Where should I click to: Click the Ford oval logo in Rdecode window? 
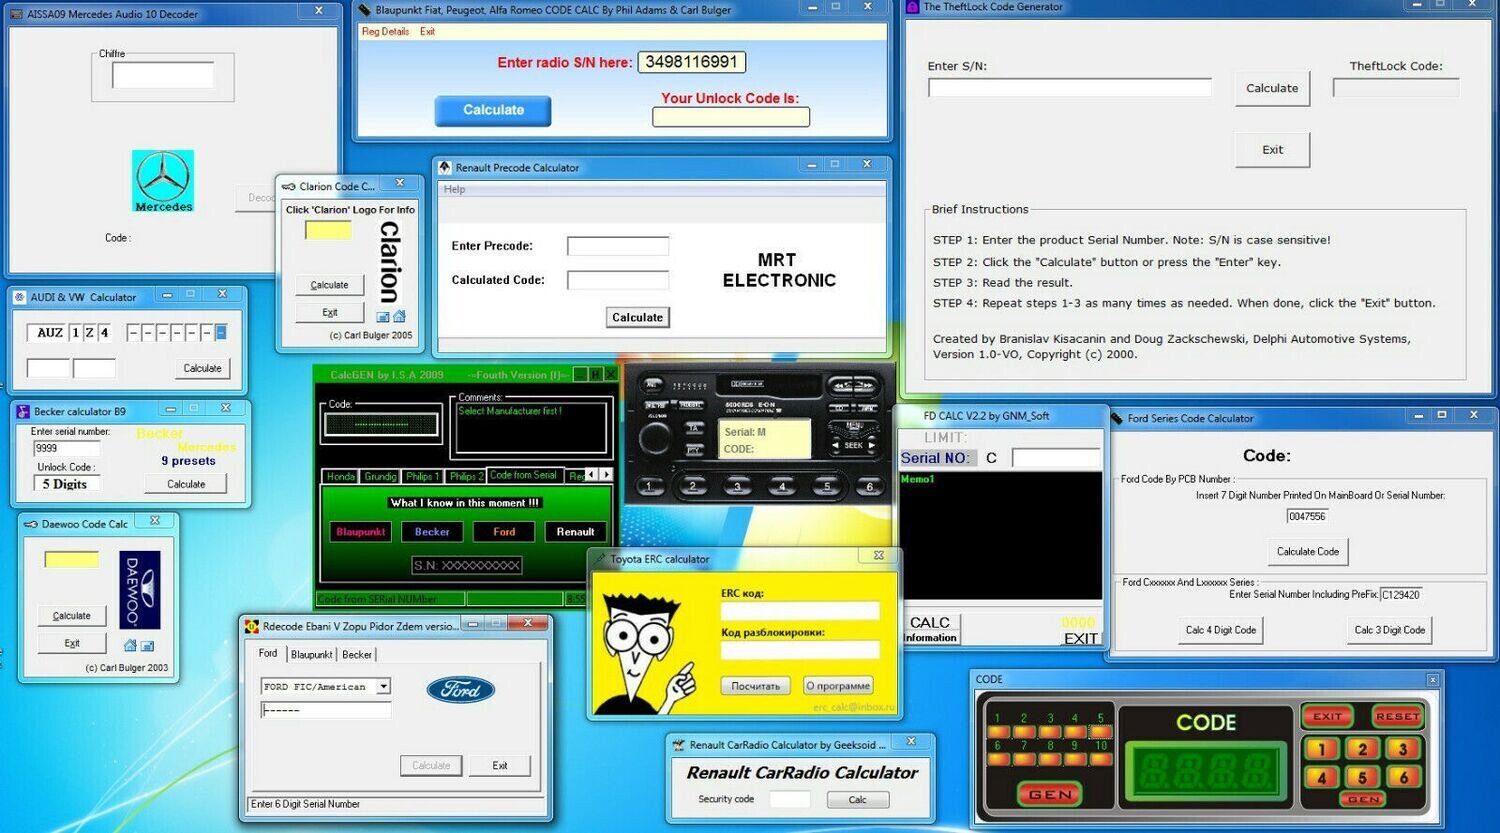click(x=460, y=689)
